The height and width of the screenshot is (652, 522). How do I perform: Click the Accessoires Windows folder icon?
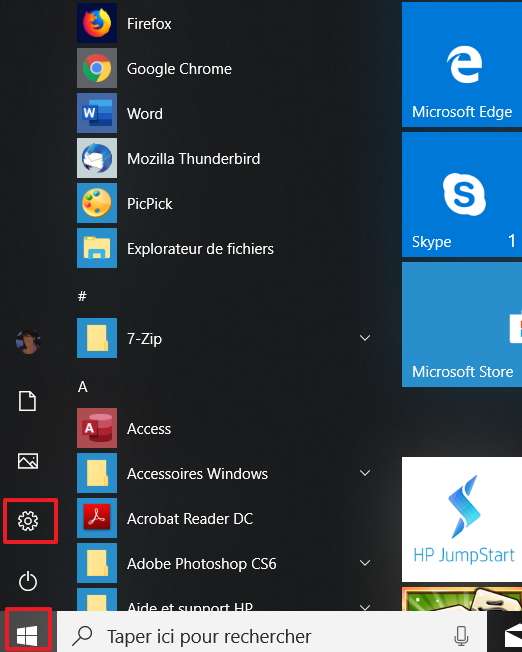coord(97,473)
